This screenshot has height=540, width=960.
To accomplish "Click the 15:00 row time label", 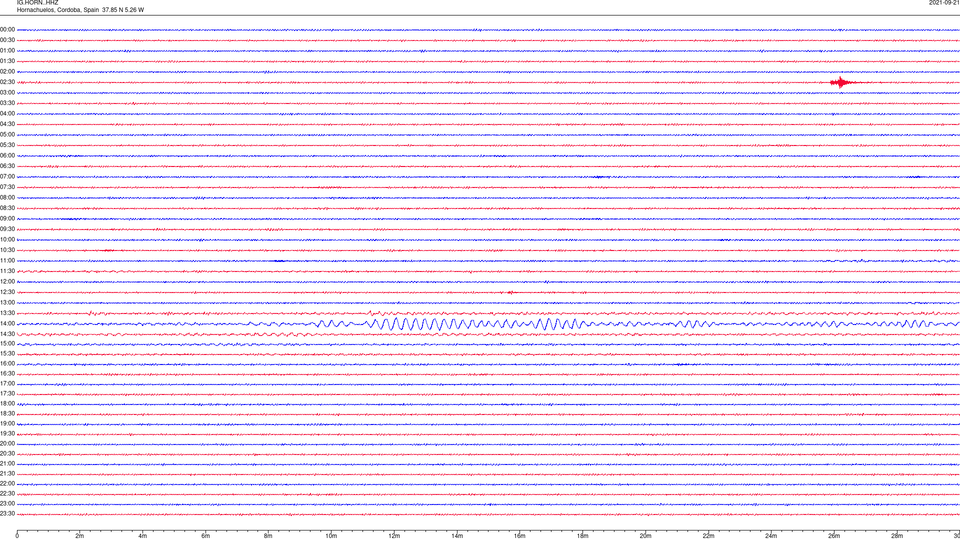I will point(7,343).
